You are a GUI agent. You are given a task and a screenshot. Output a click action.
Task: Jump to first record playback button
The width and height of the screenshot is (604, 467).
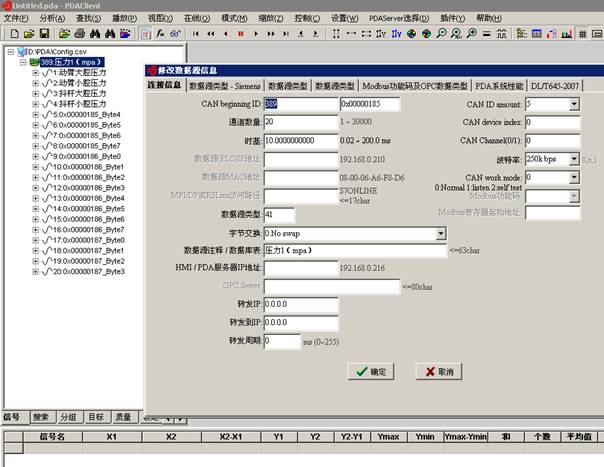pyautogui.click(x=196, y=34)
